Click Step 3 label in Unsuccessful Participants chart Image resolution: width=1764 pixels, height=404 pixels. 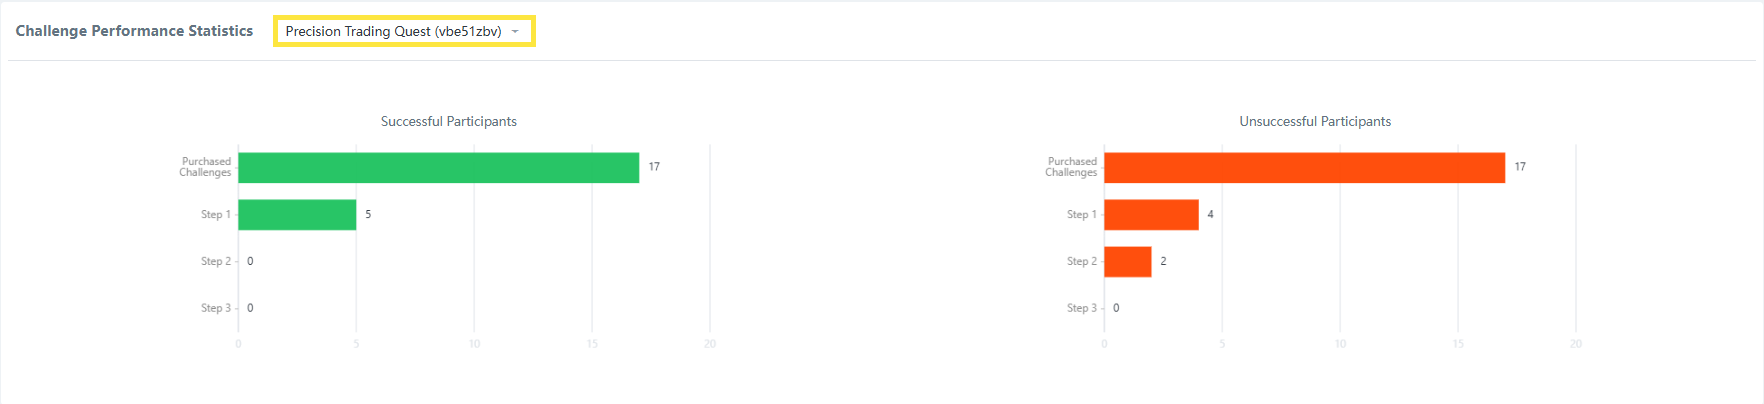pyautogui.click(x=1081, y=308)
